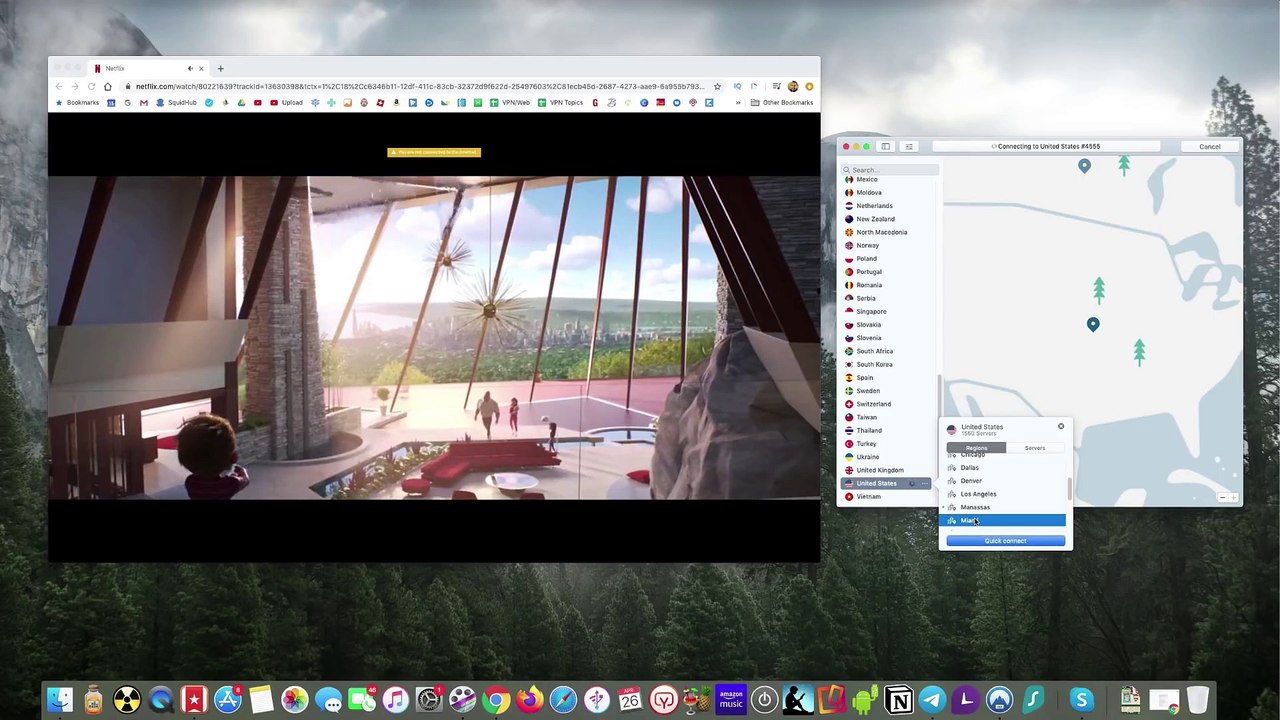Zoom out on the NordVPN map
The height and width of the screenshot is (720, 1280).
tap(1222, 497)
